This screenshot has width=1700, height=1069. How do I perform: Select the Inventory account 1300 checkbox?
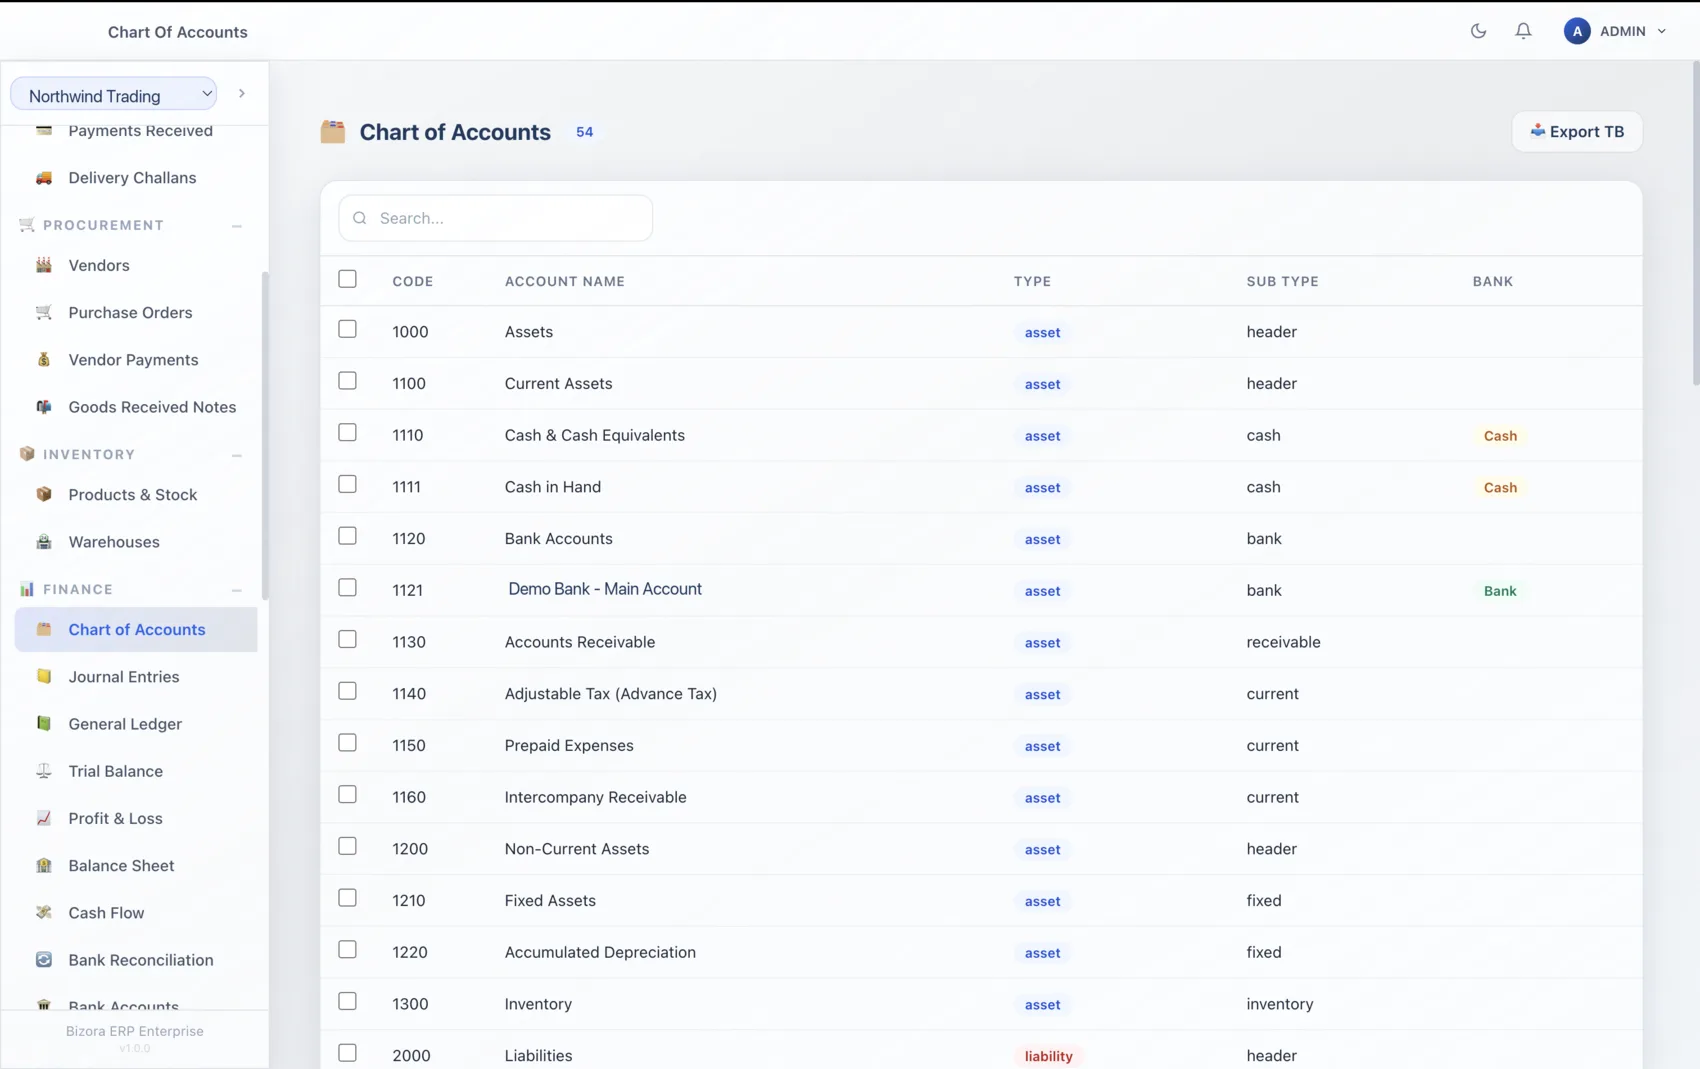coord(347,1001)
